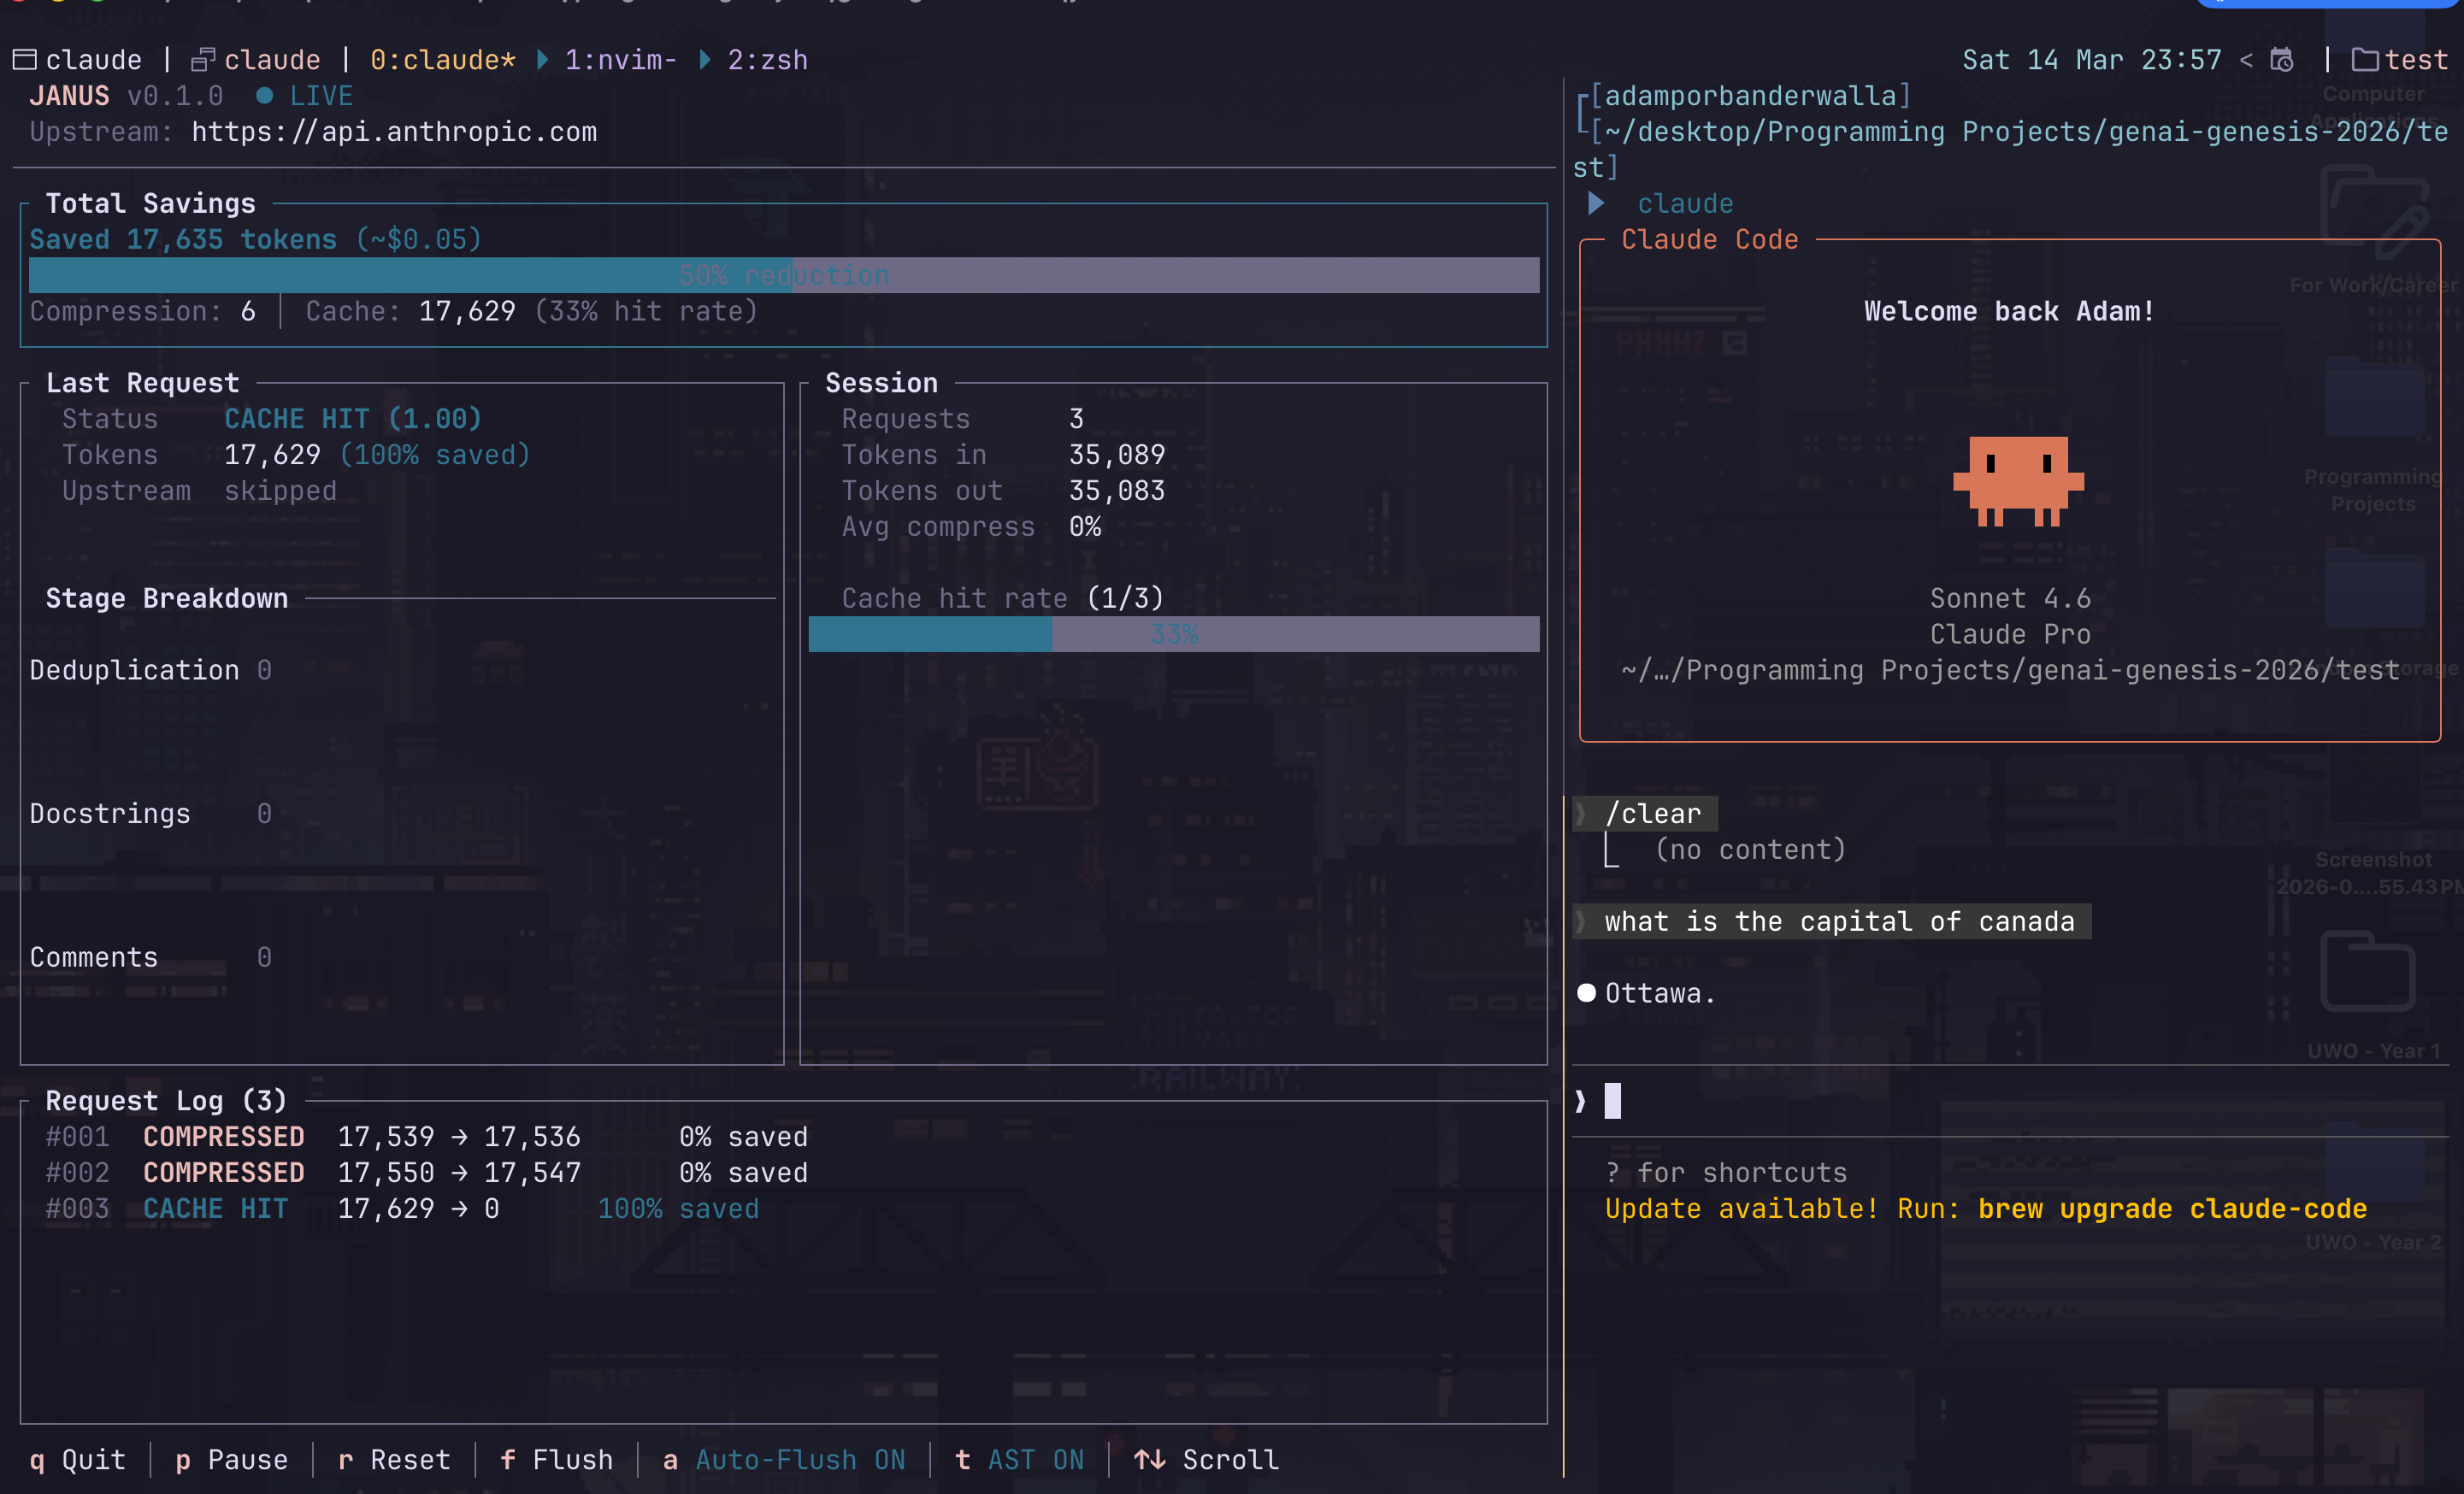The width and height of the screenshot is (2464, 1494).
Task: Click the arrow before the 2:zsh window
Action: pos(705,60)
